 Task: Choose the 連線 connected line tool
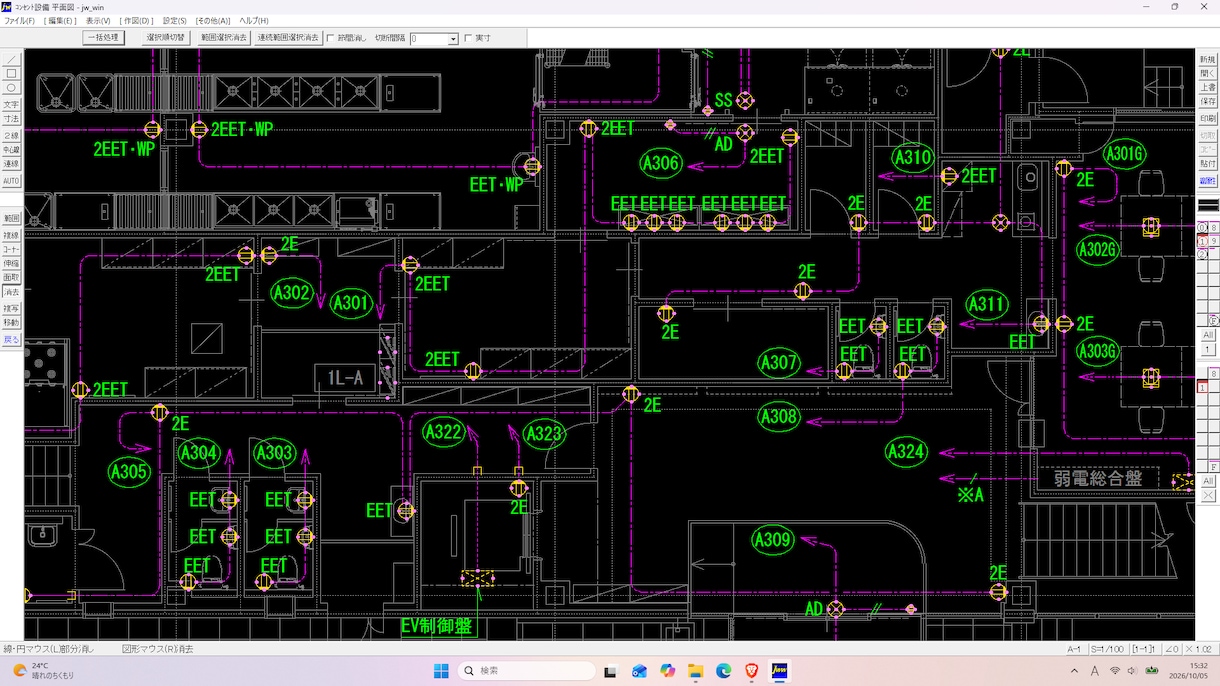(x=12, y=164)
